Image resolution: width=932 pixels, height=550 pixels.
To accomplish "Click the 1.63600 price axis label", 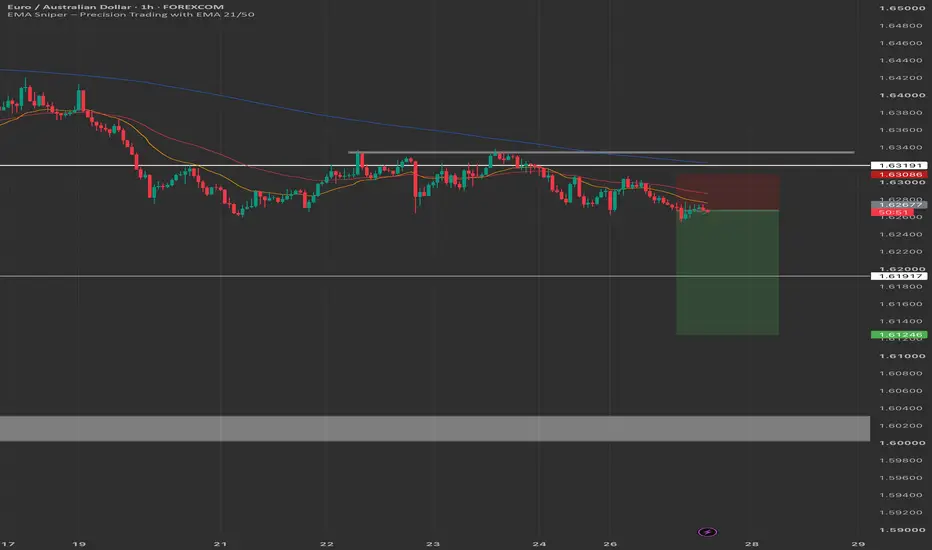I will point(902,130).
